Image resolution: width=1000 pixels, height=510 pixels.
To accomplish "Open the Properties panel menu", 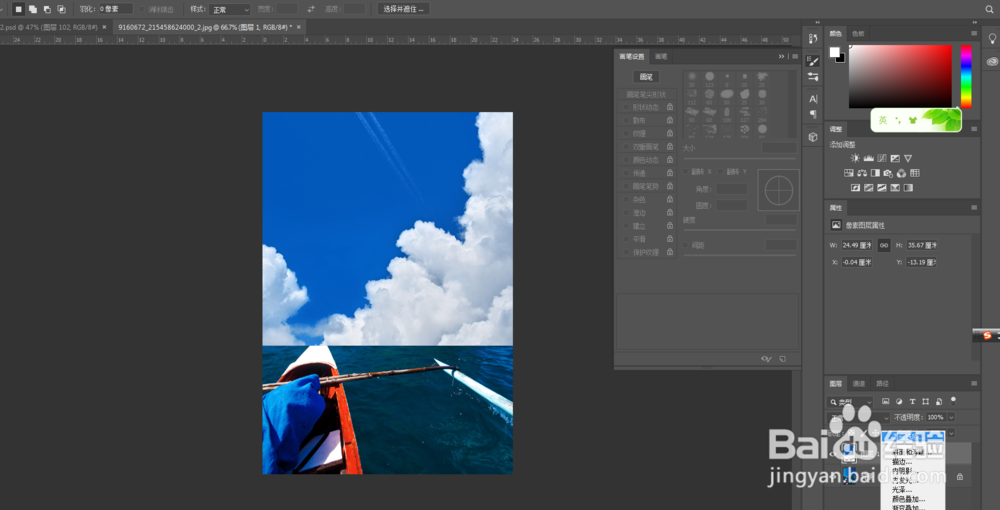I will tap(974, 208).
